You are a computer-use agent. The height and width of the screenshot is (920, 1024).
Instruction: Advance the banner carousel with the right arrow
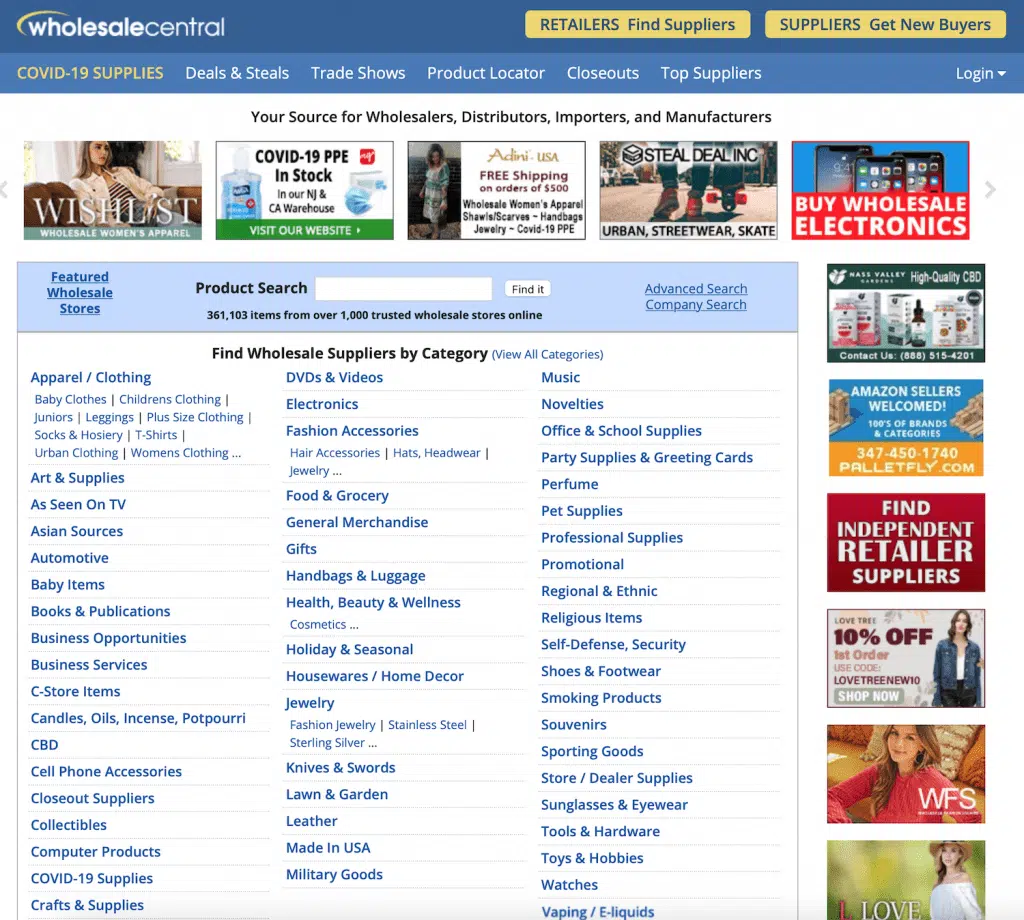tap(990, 190)
